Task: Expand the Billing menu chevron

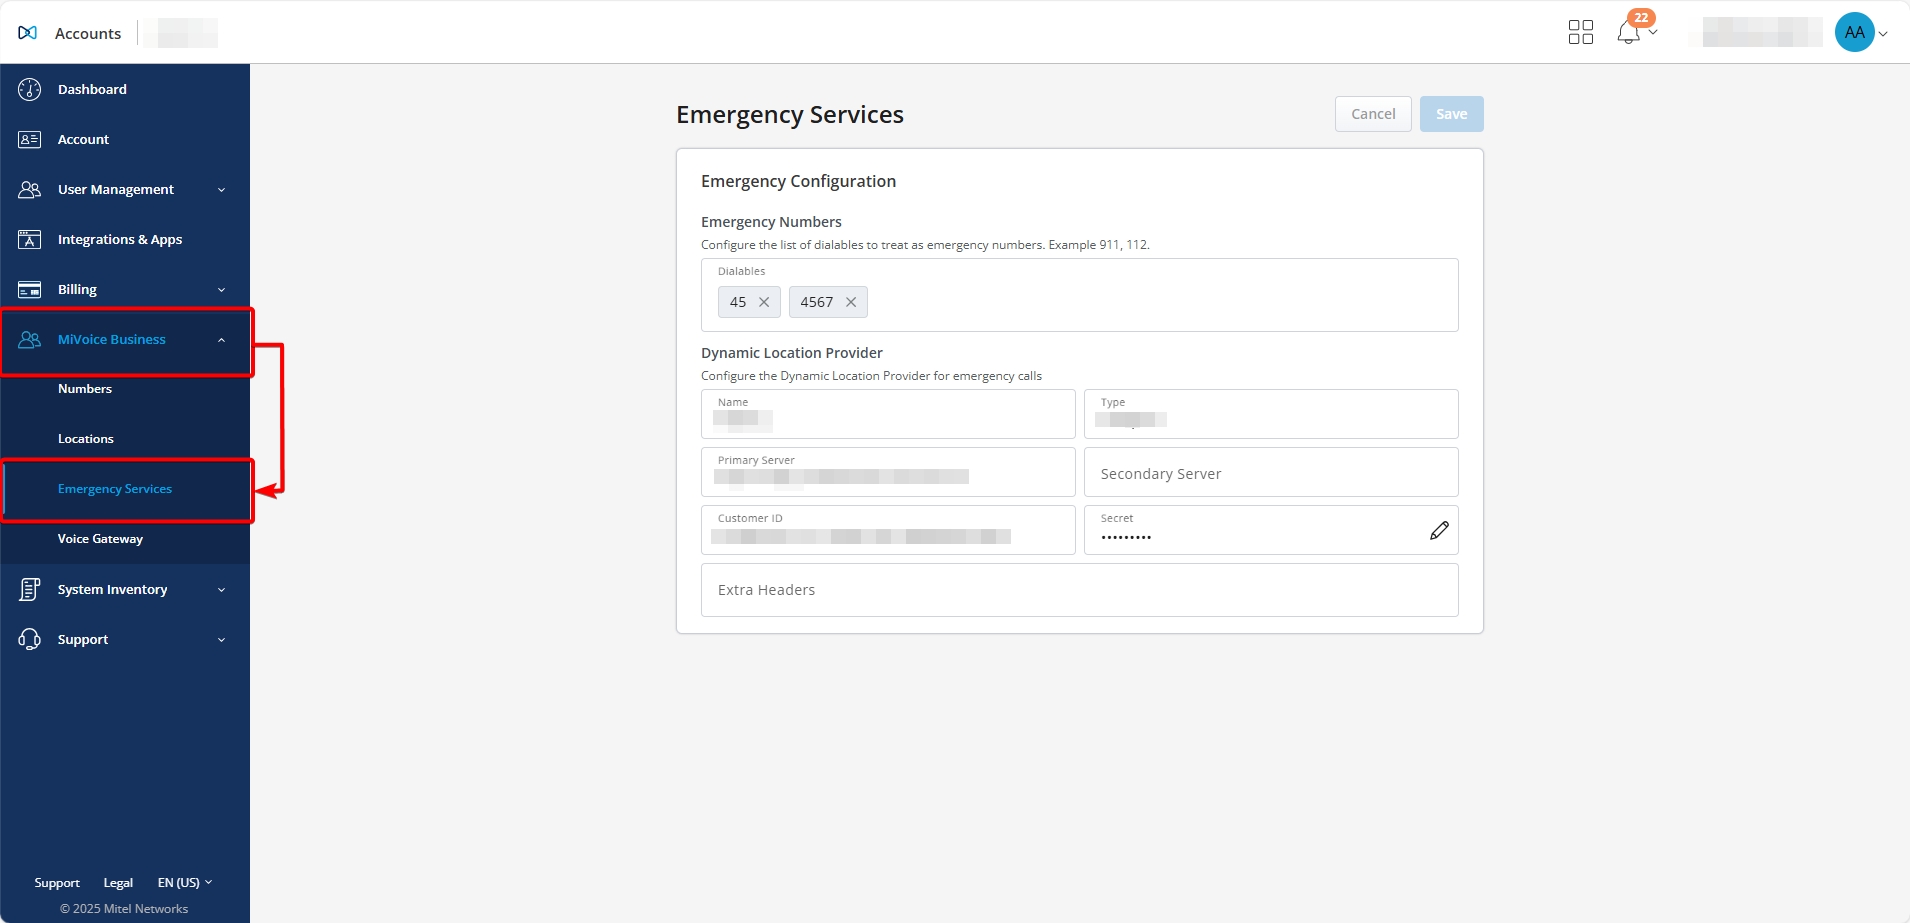Action: (221, 290)
